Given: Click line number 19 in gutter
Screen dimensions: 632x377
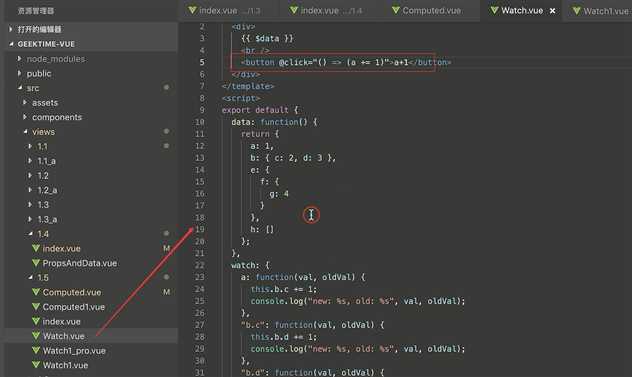Looking at the screenshot, I should 200,229.
